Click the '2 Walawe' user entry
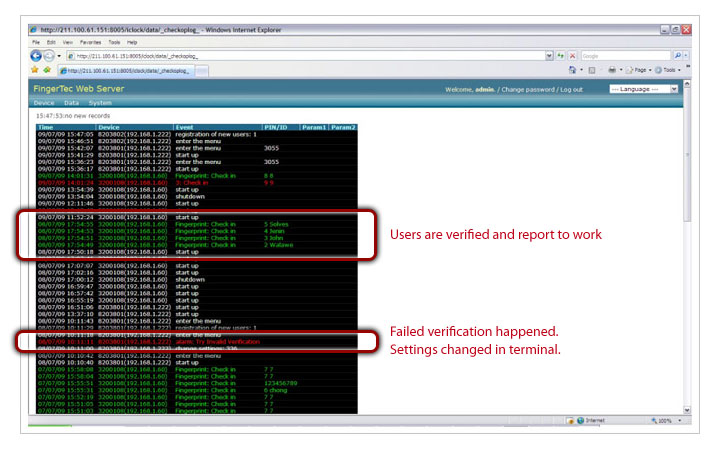The height and width of the screenshot is (450, 720). tap(278, 245)
